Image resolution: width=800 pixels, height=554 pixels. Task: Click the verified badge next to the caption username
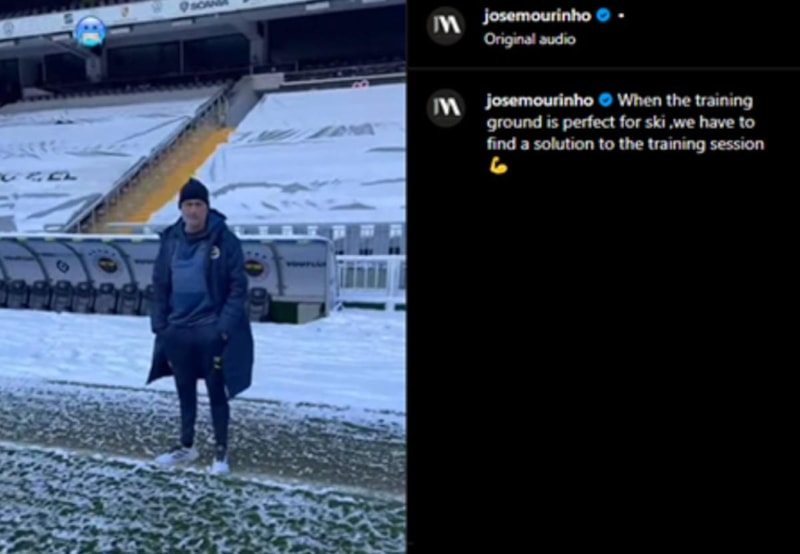point(606,100)
